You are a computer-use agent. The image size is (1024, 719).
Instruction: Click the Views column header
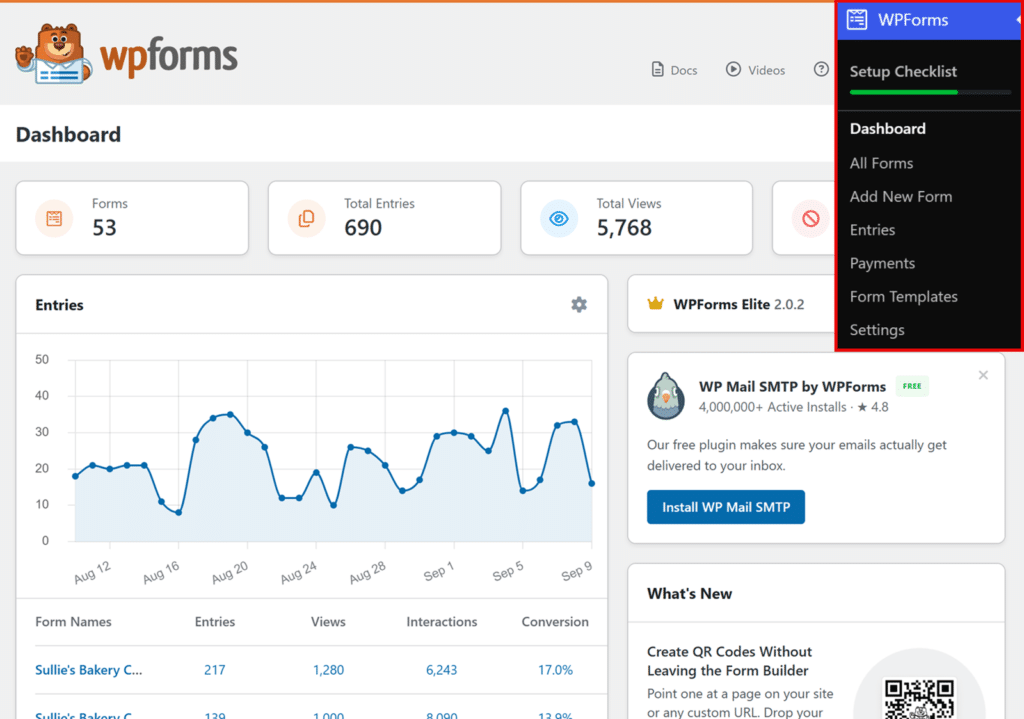click(x=328, y=622)
